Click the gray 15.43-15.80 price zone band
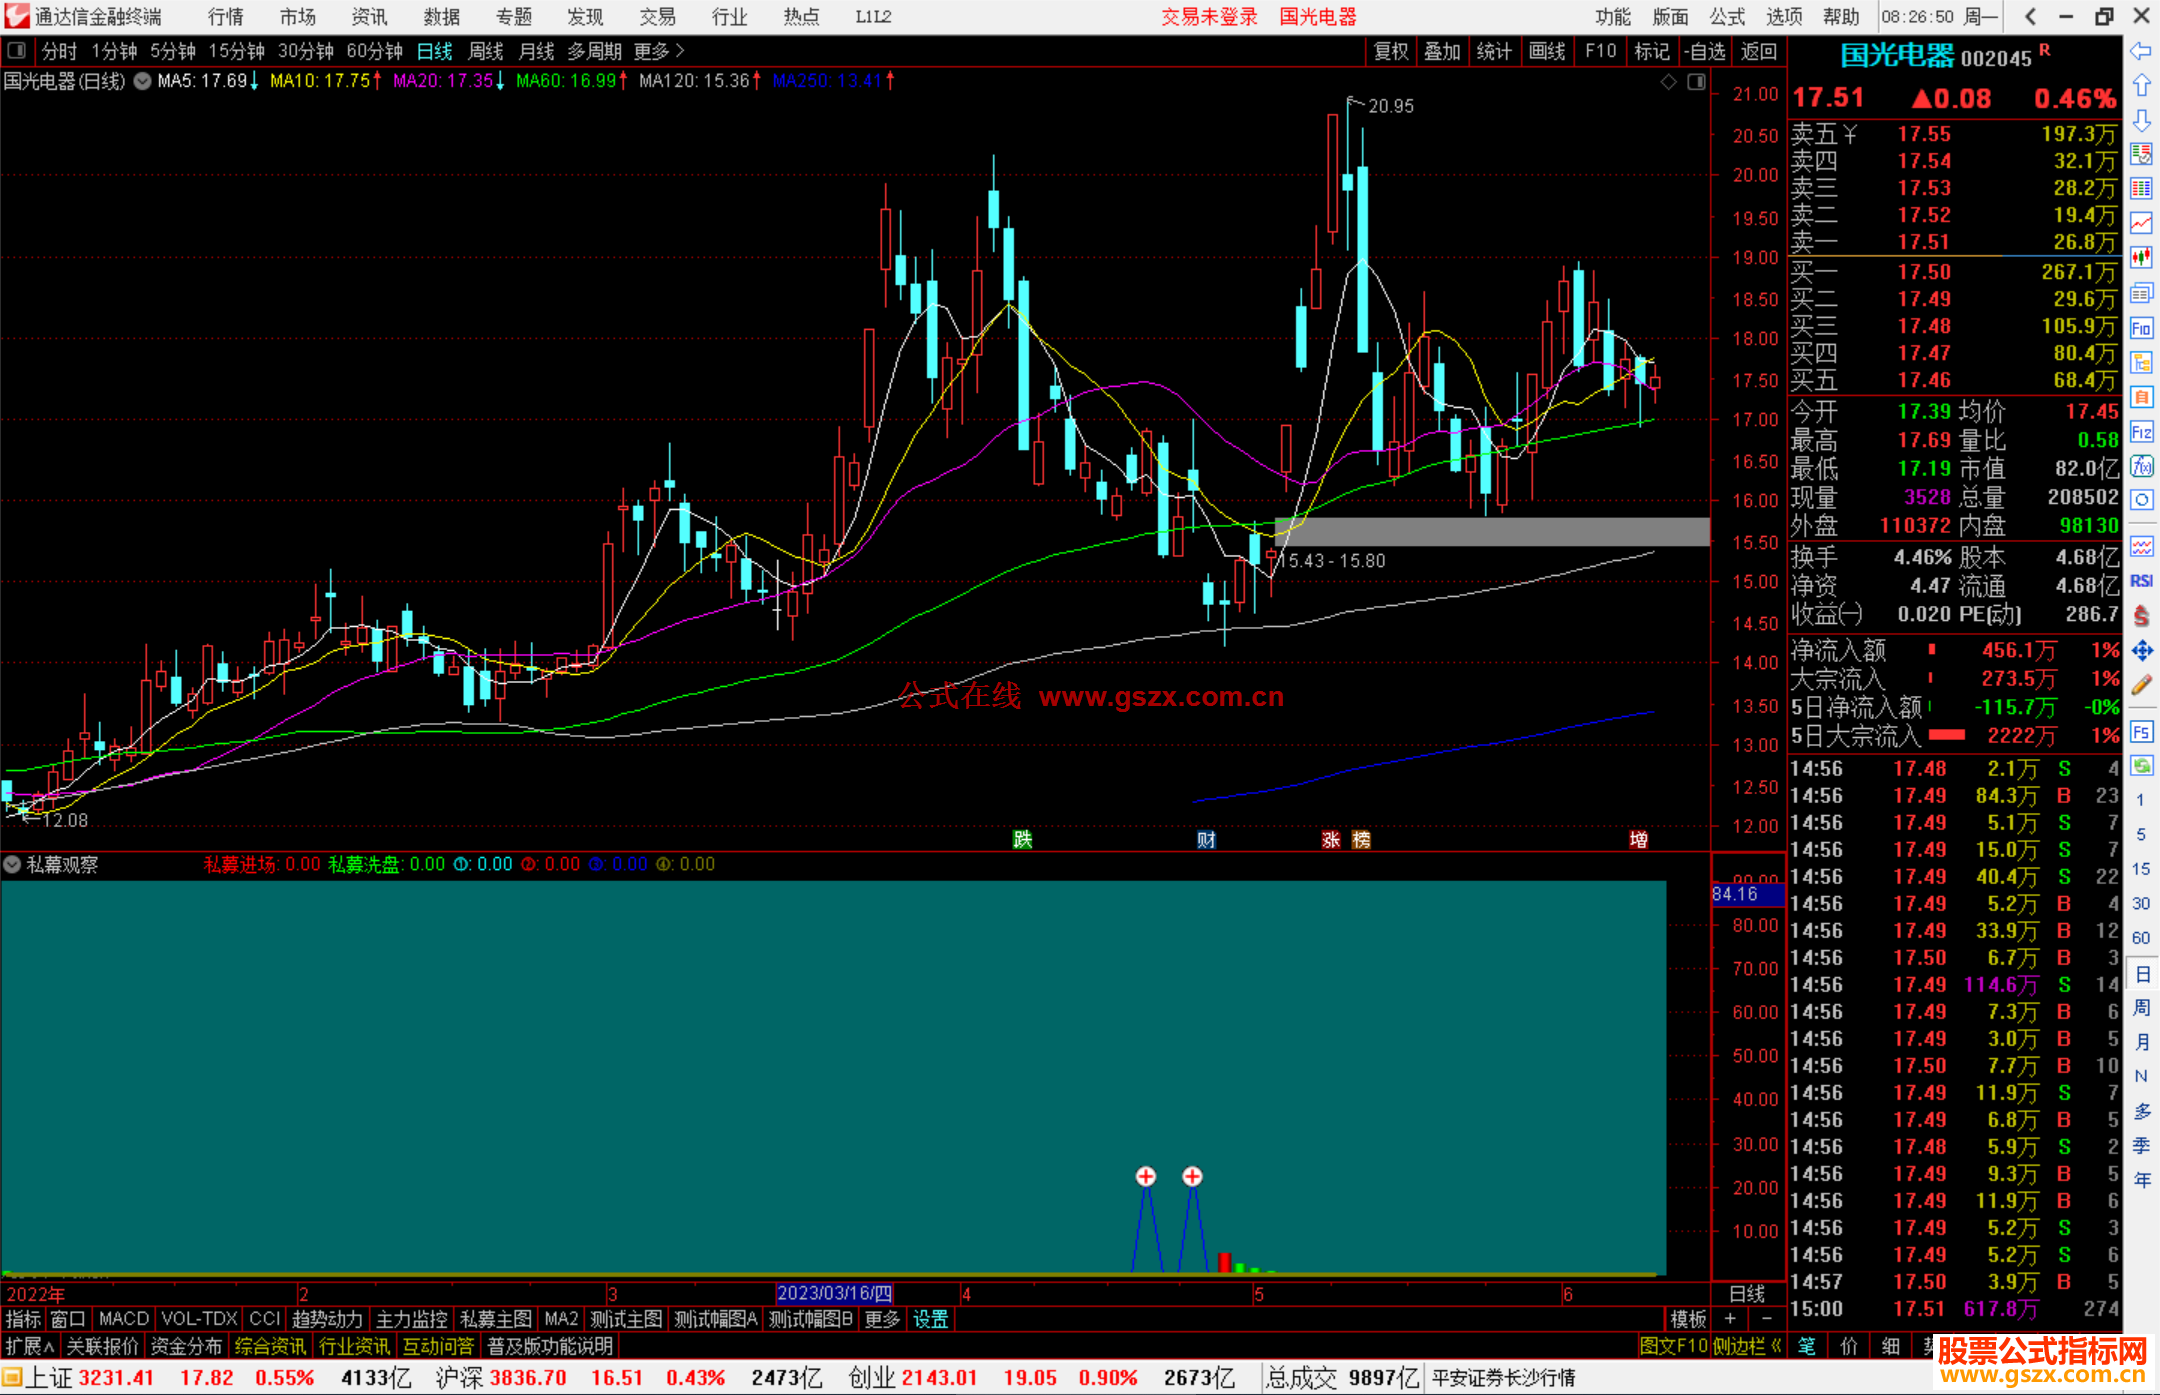The height and width of the screenshot is (1395, 2160). pos(1490,531)
